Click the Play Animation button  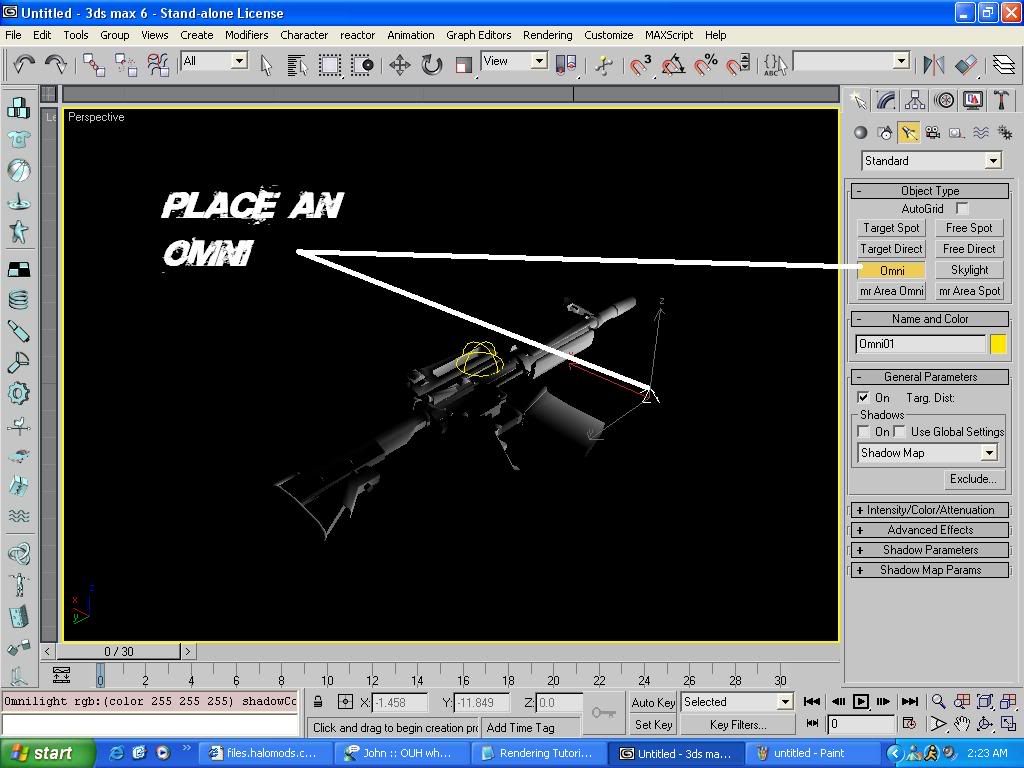click(x=861, y=702)
